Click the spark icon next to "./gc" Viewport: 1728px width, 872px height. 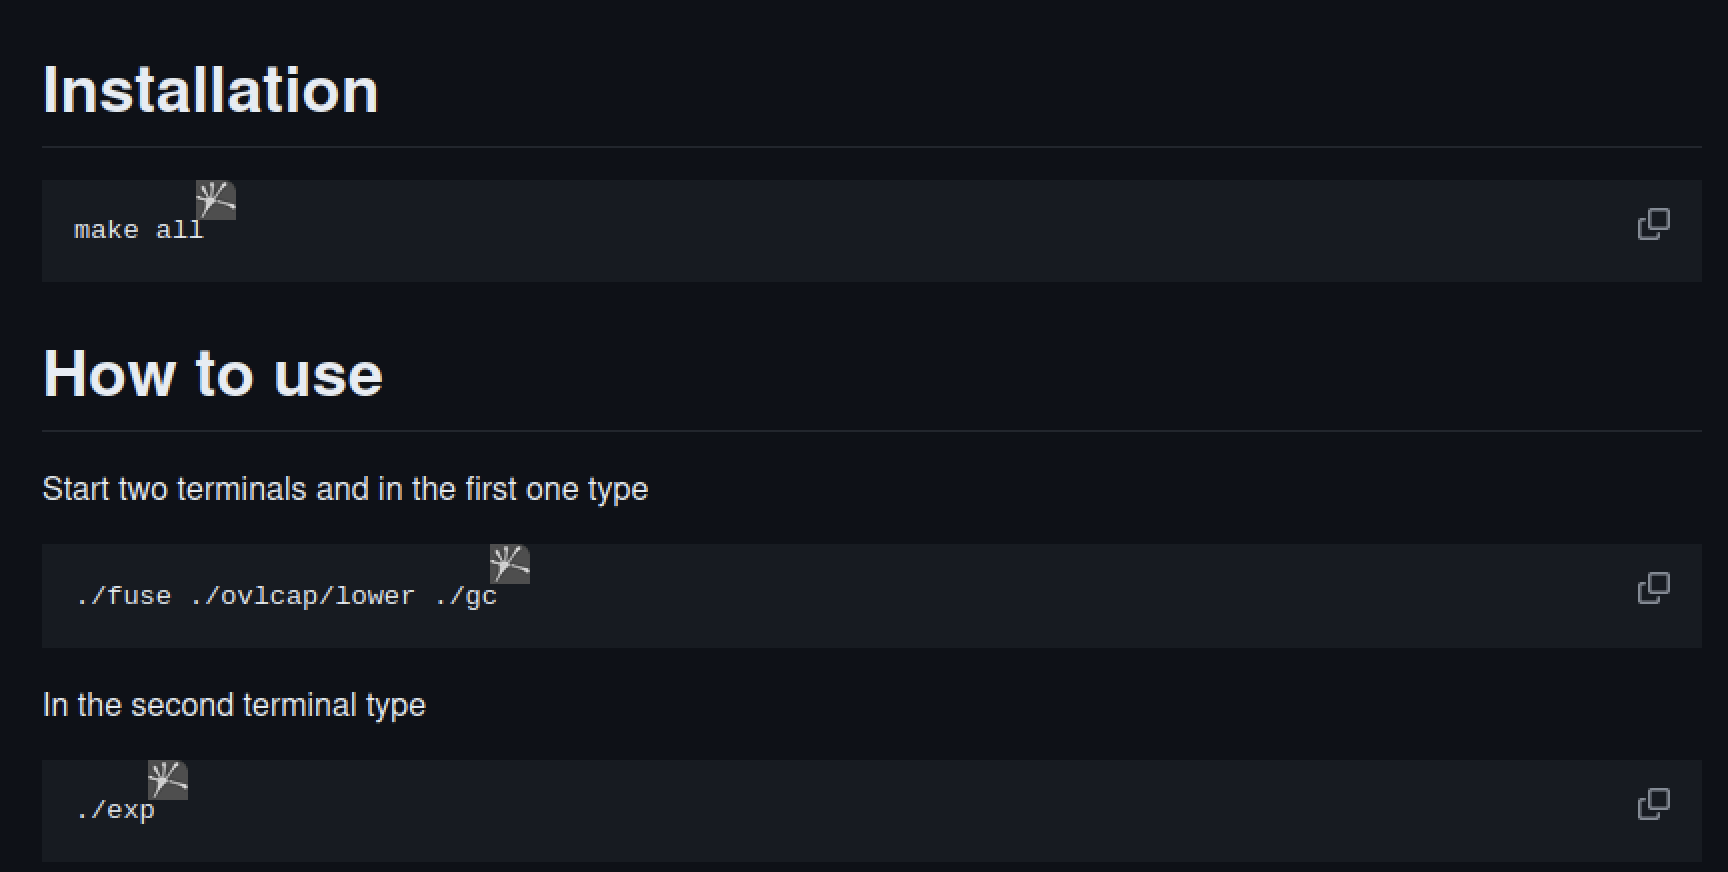pos(510,564)
